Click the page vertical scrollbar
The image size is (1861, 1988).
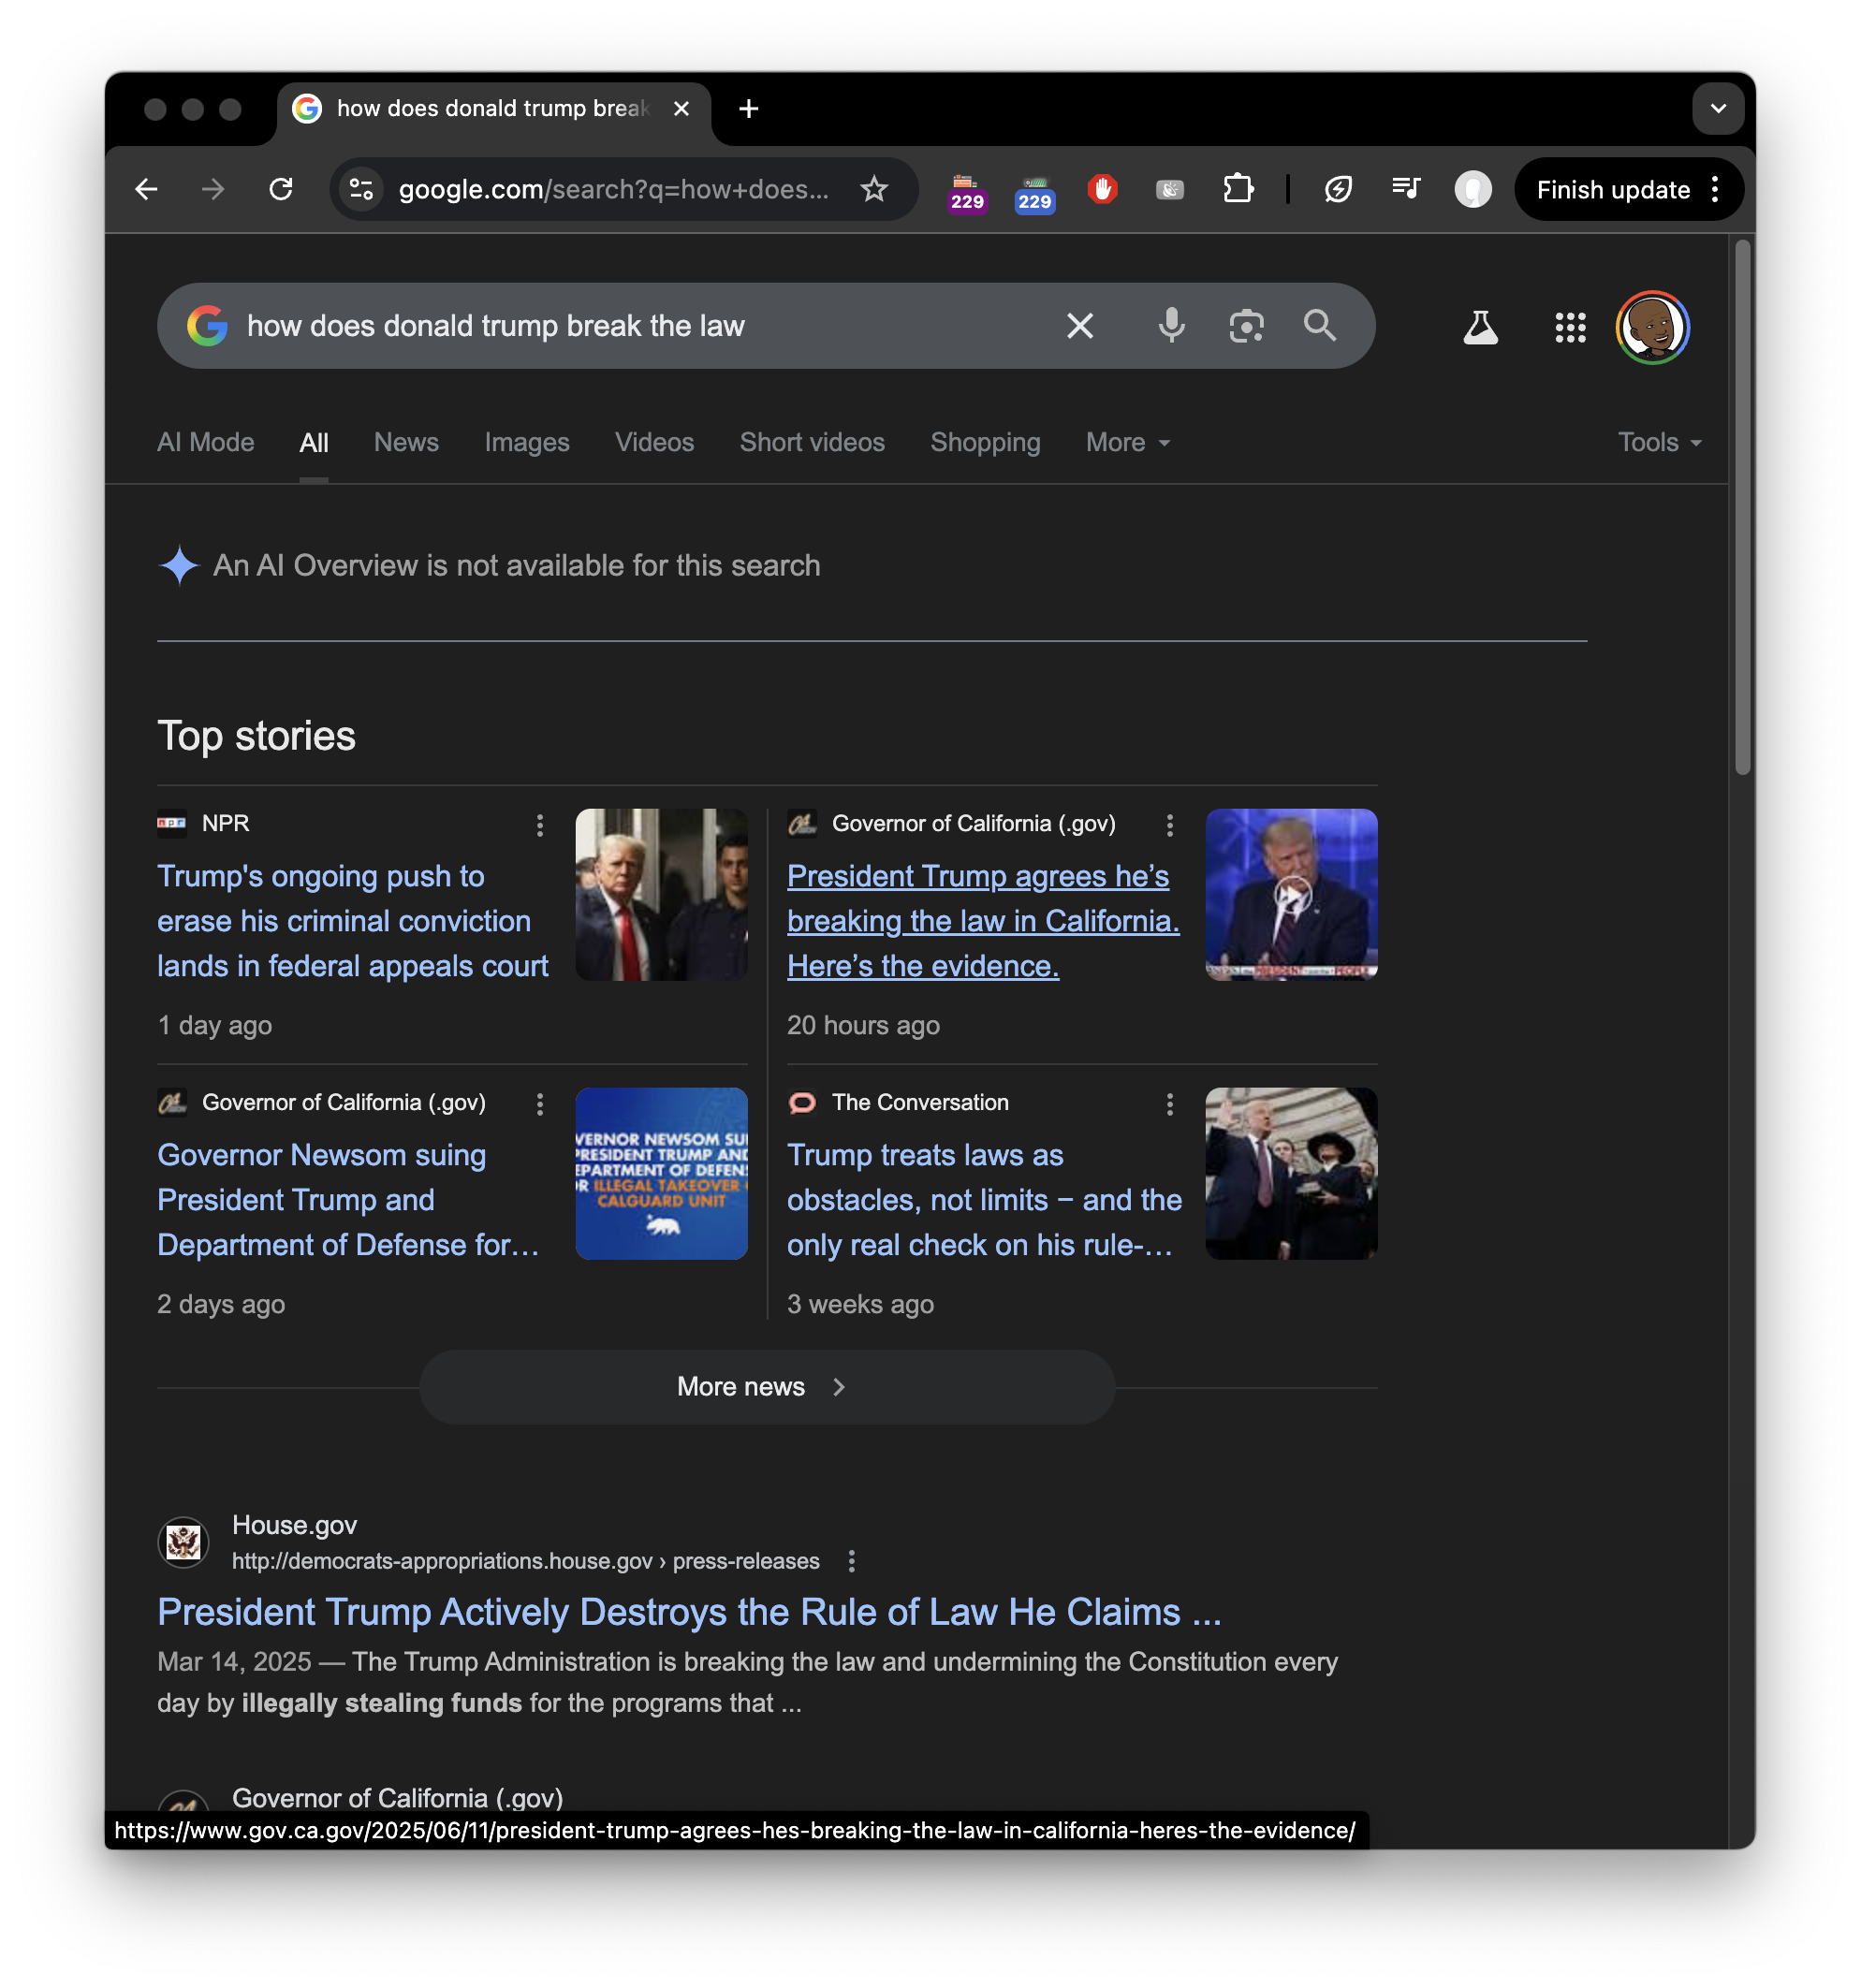click(x=1742, y=508)
